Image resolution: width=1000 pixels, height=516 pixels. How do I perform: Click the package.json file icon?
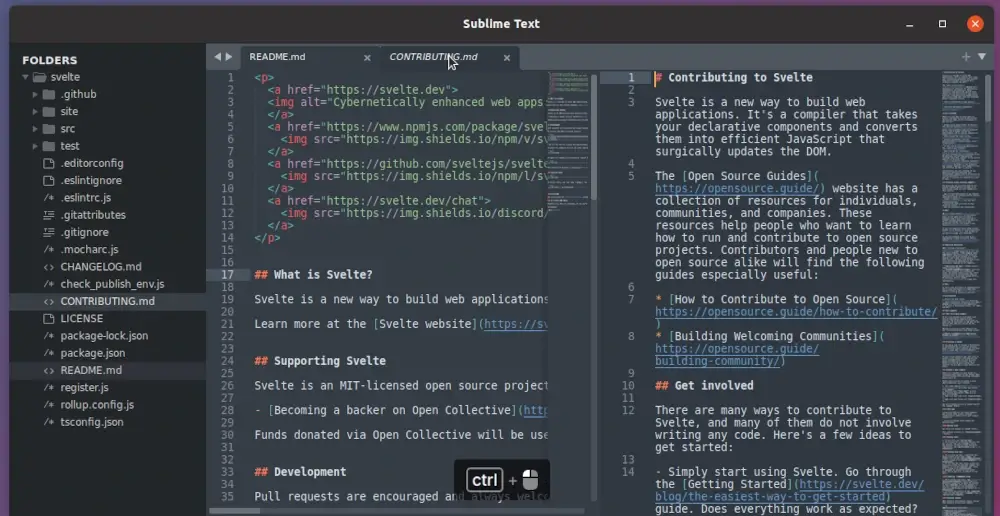48,353
